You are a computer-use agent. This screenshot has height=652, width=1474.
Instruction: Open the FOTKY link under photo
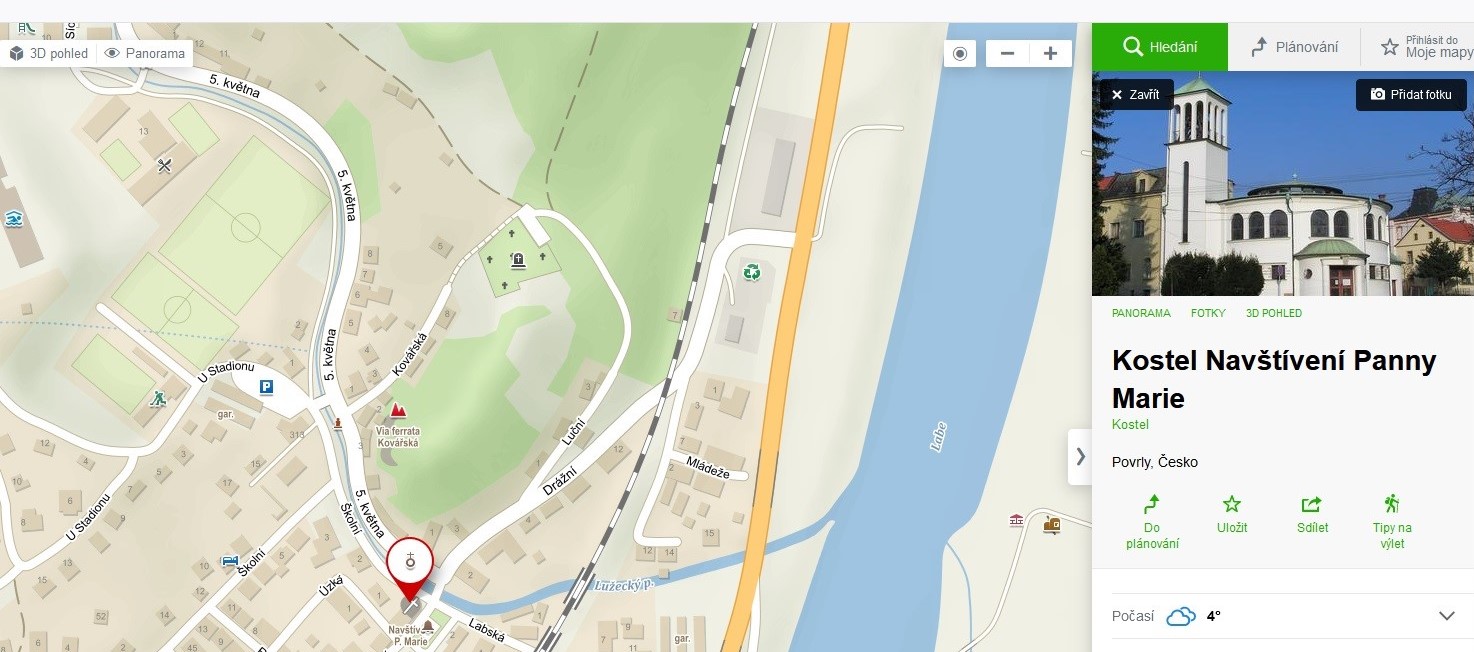(1208, 313)
